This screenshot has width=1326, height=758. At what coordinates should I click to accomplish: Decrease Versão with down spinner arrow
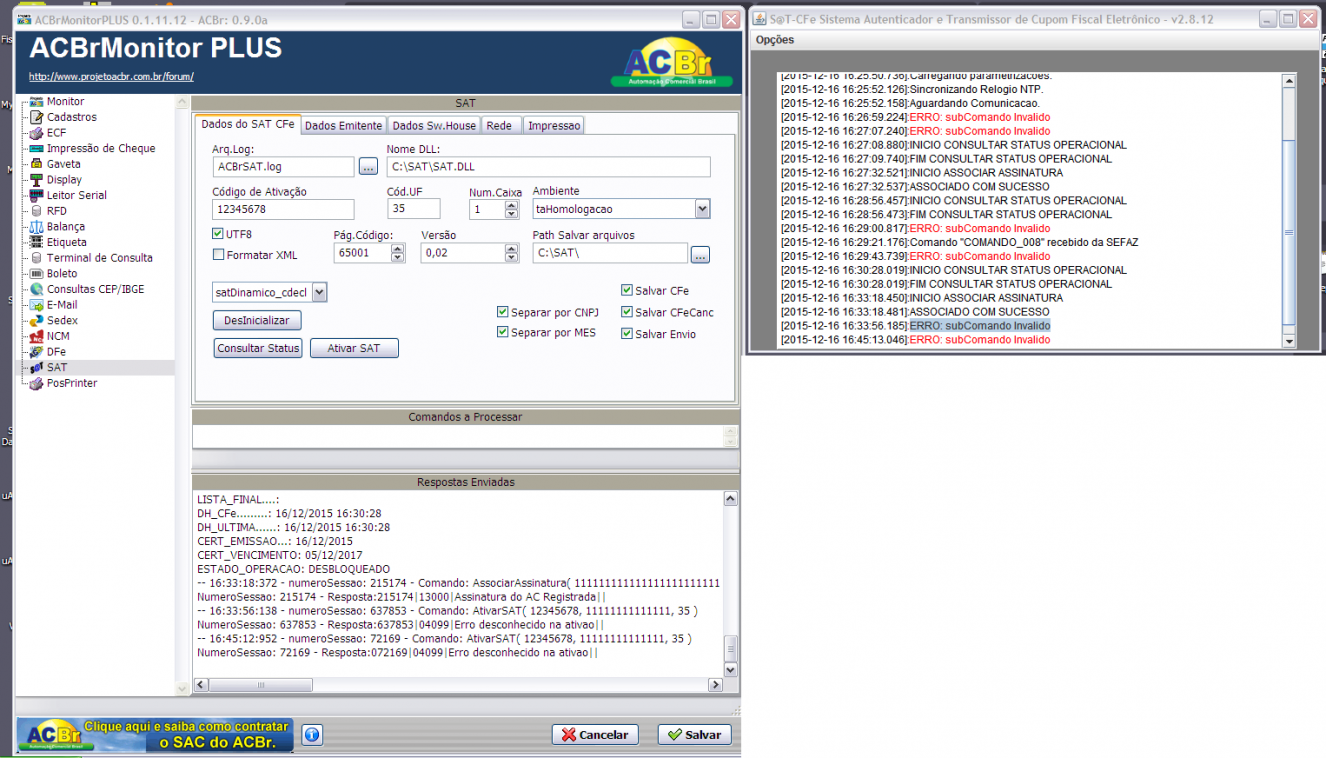pyautogui.click(x=512, y=258)
